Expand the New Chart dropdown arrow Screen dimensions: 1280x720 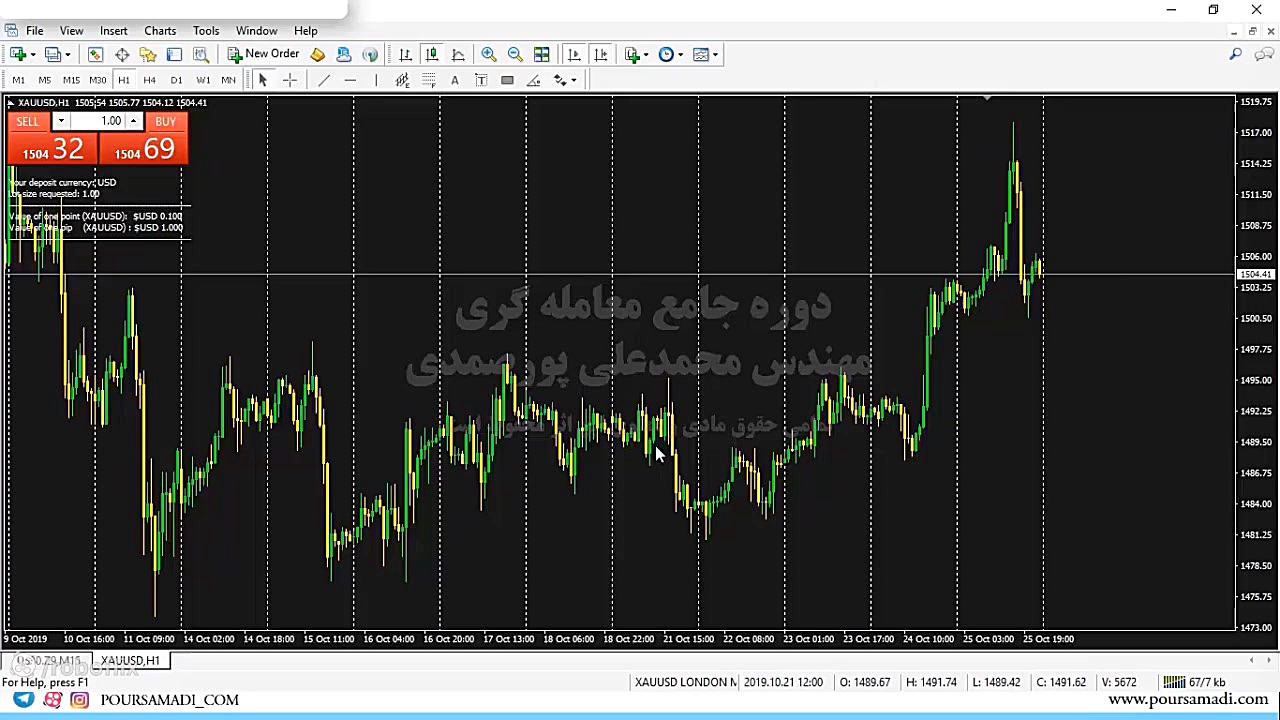(33, 55)
